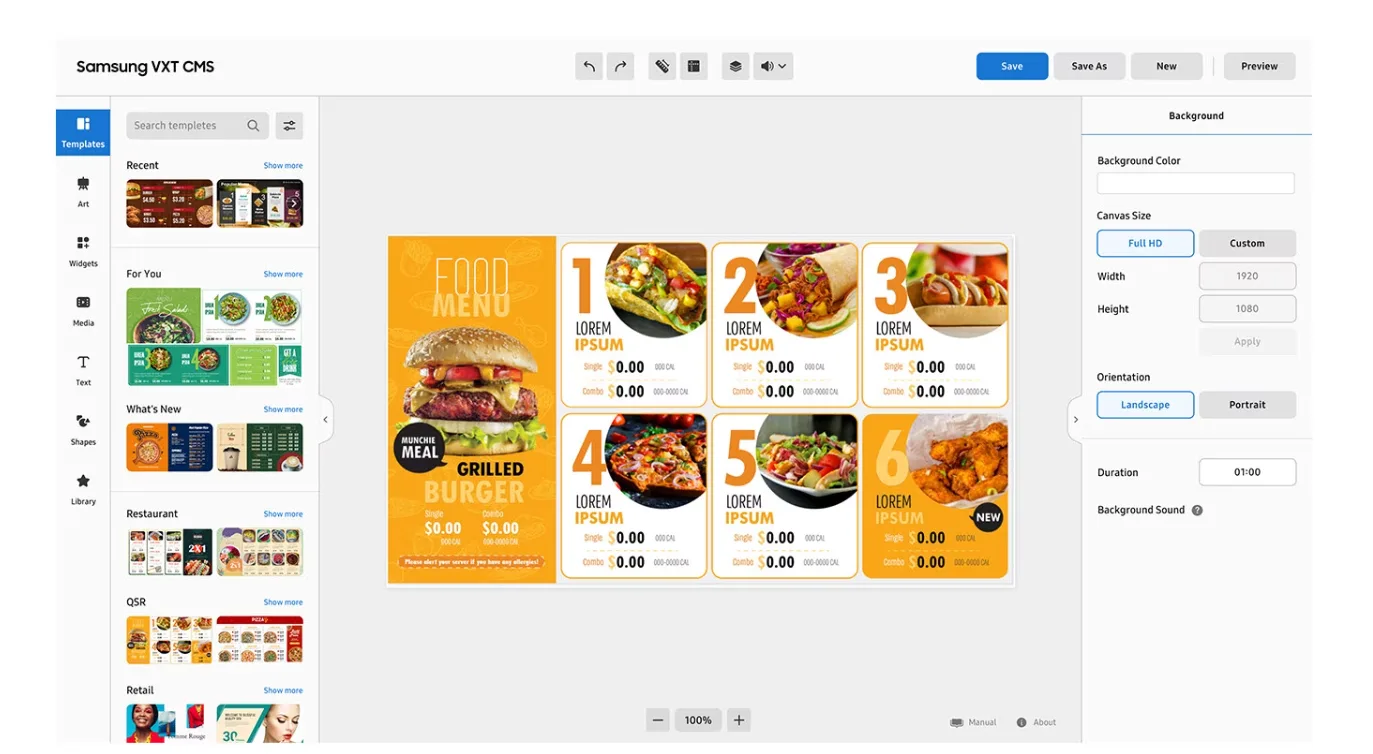
Task: Select Full HD canvas size
Action: (1145, 243)
